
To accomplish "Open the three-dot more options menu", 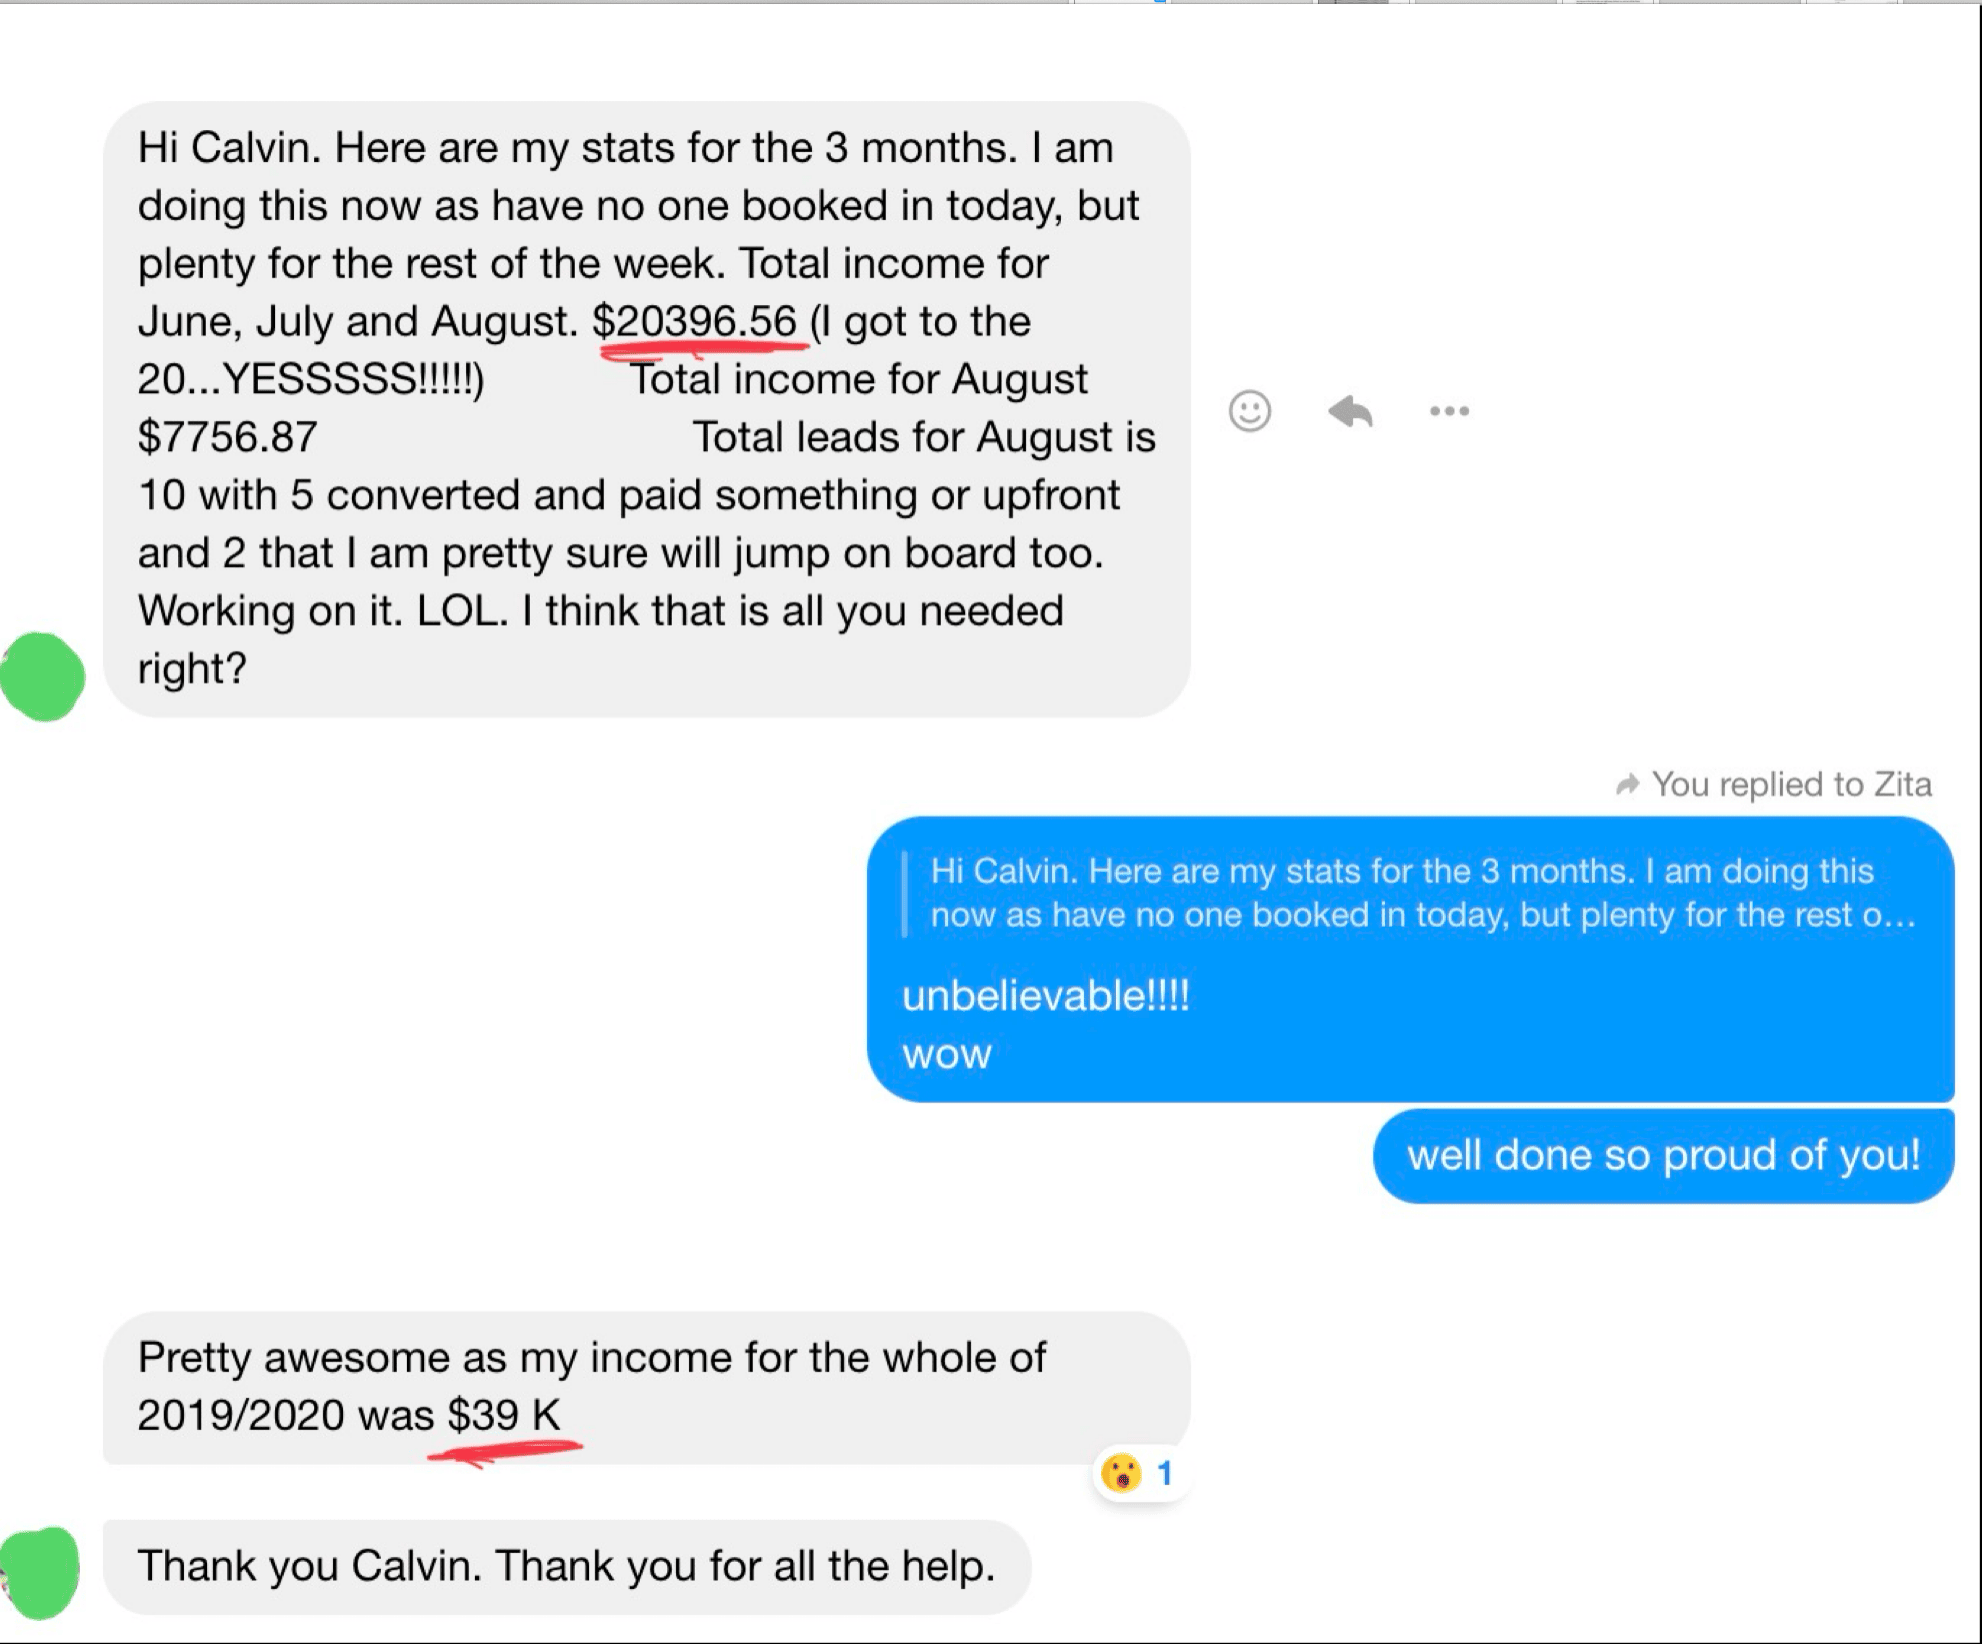I will 1449,410.
